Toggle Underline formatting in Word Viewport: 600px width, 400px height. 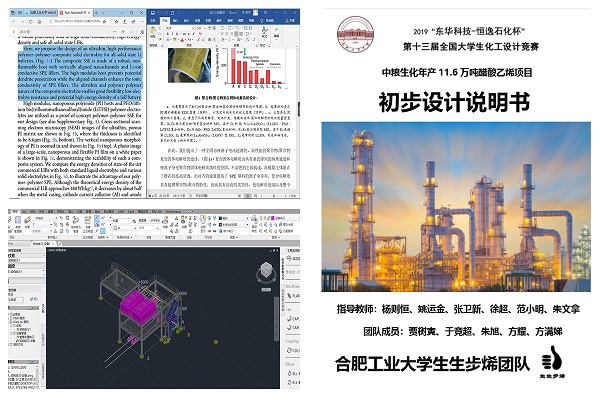177,34
